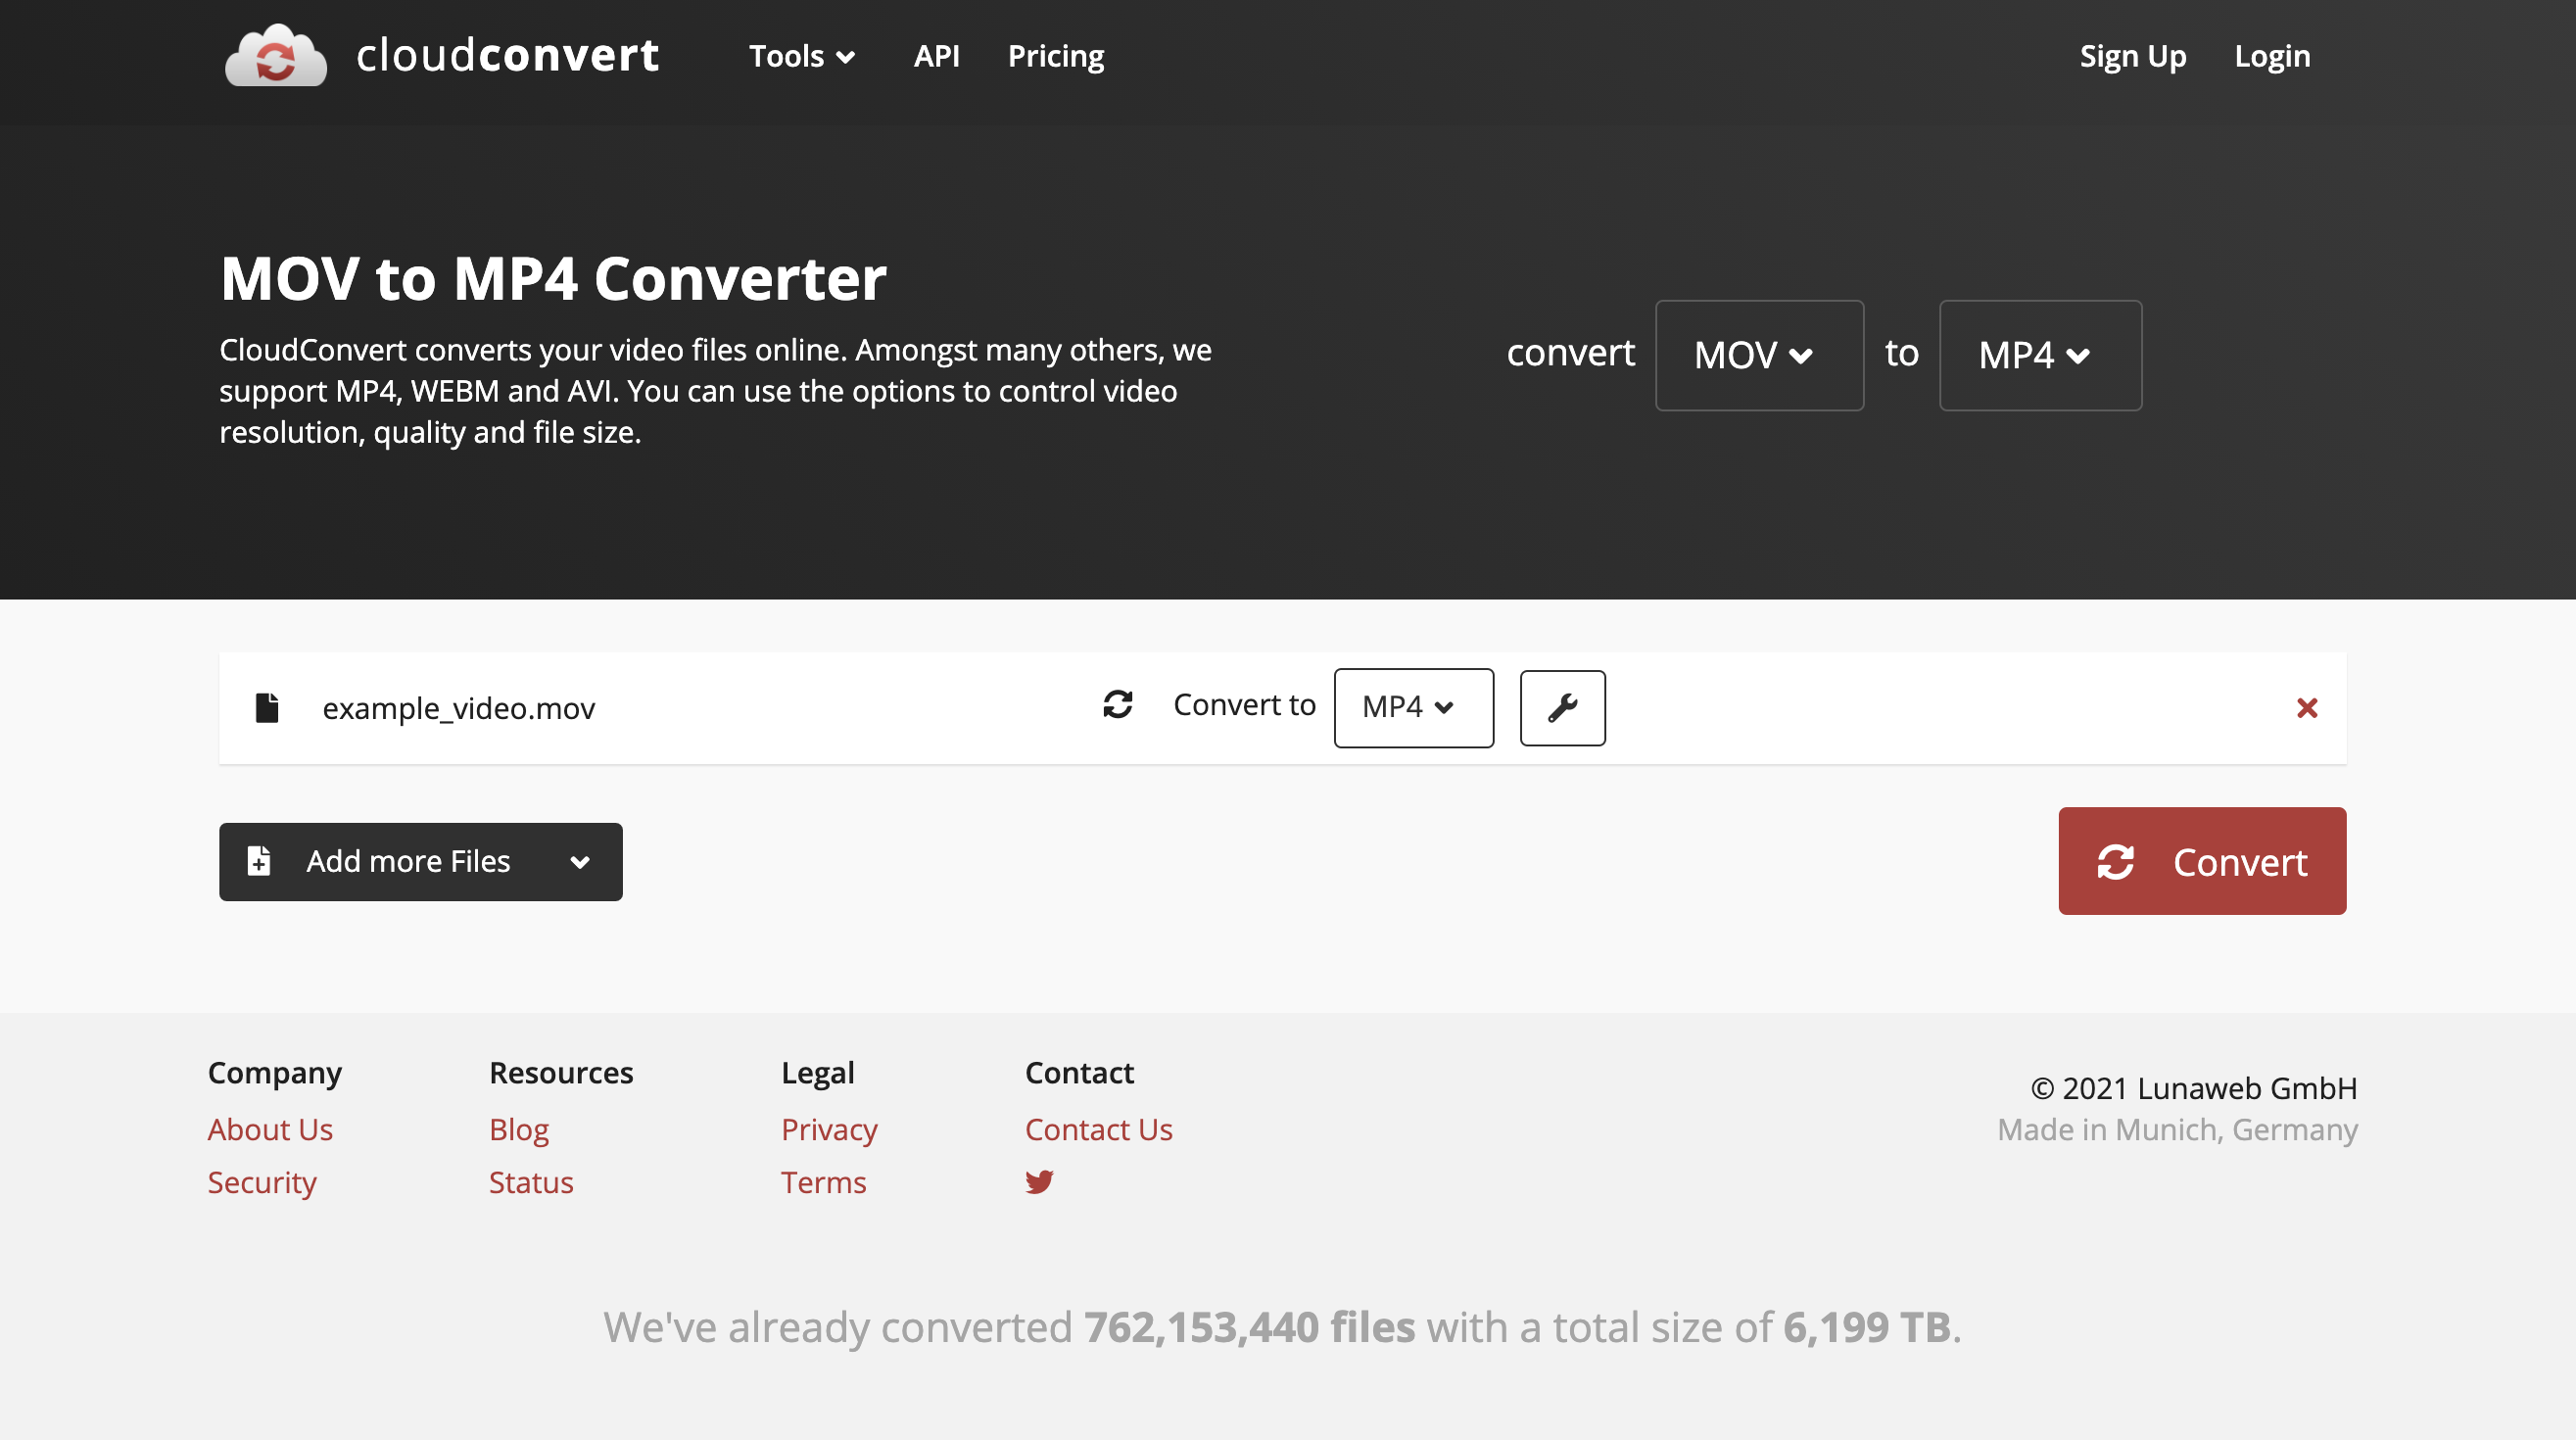Viewport: 2576px width, 1440px height.
Task: Open the About Us link
Action: click(x=270, y=1129)
